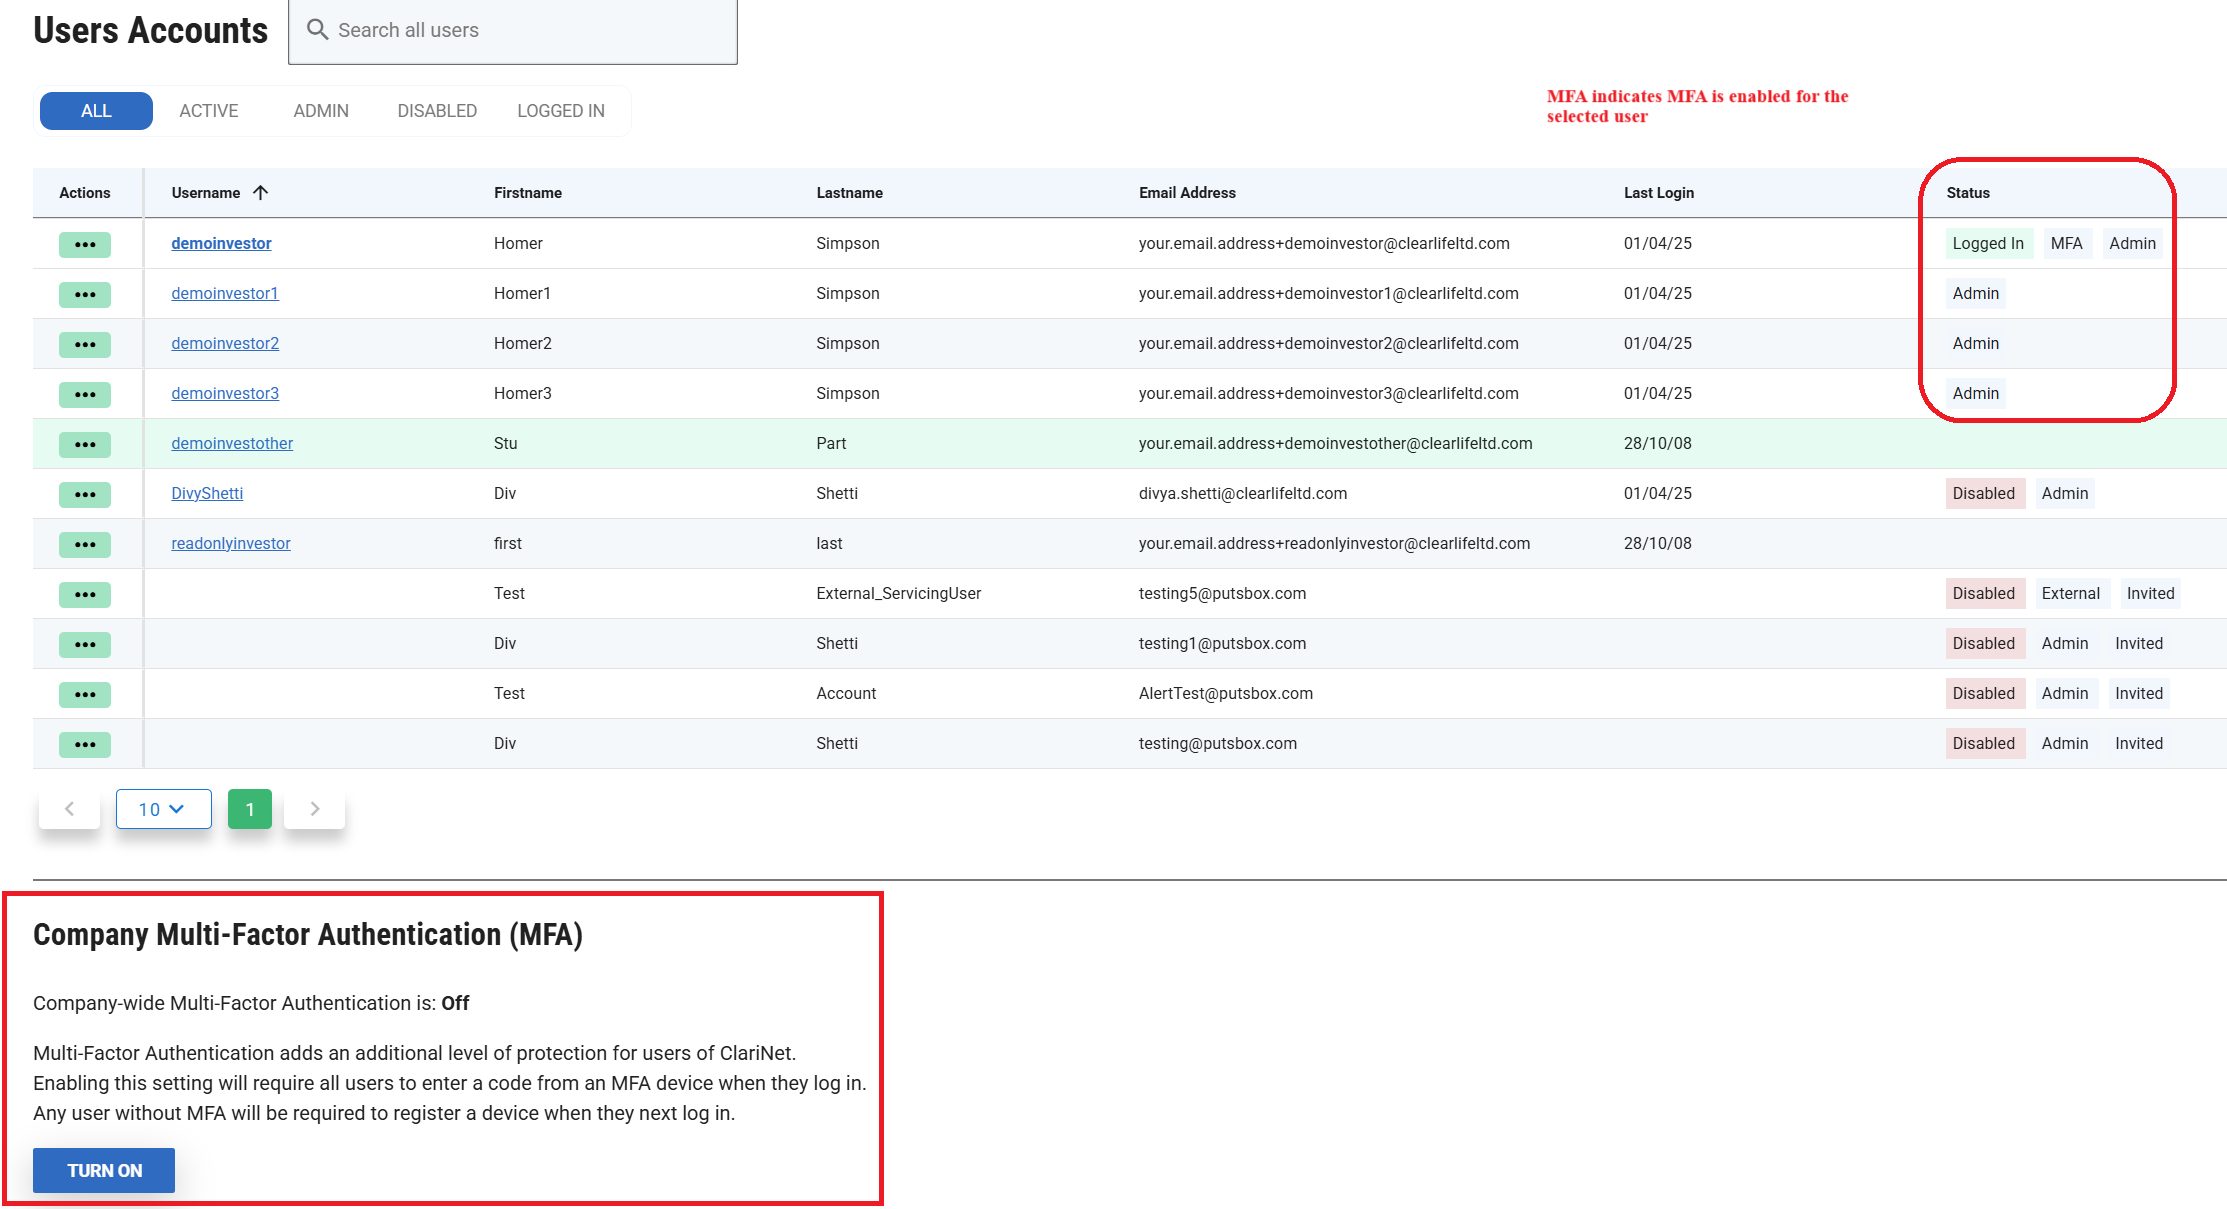Open actions menu for AlertTest@putsbox.com row
Viewport: 2227px width, 1209px height.
pos(85,694)
